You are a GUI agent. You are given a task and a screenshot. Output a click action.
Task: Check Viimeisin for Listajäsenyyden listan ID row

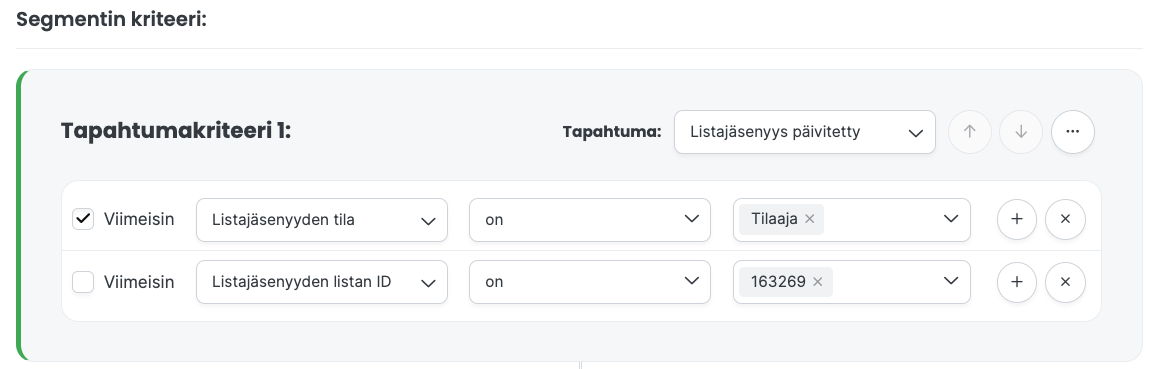83,282
